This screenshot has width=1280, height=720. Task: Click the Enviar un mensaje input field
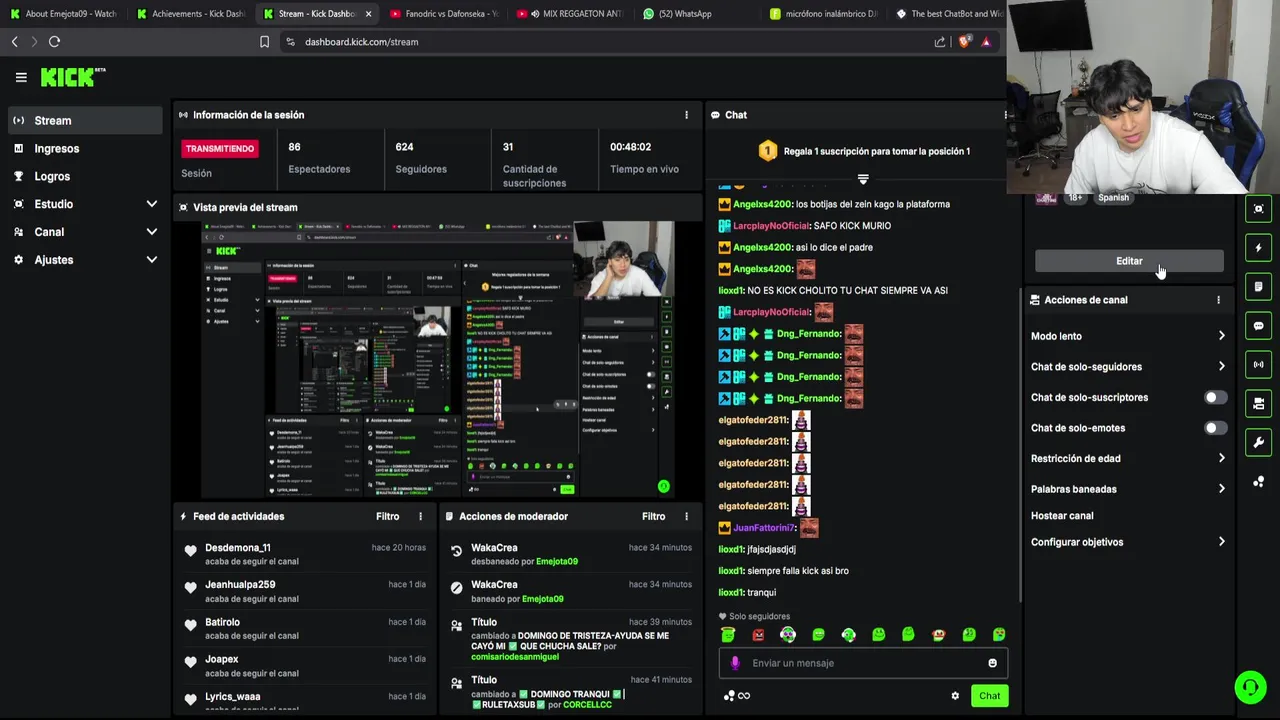[863, 663]
